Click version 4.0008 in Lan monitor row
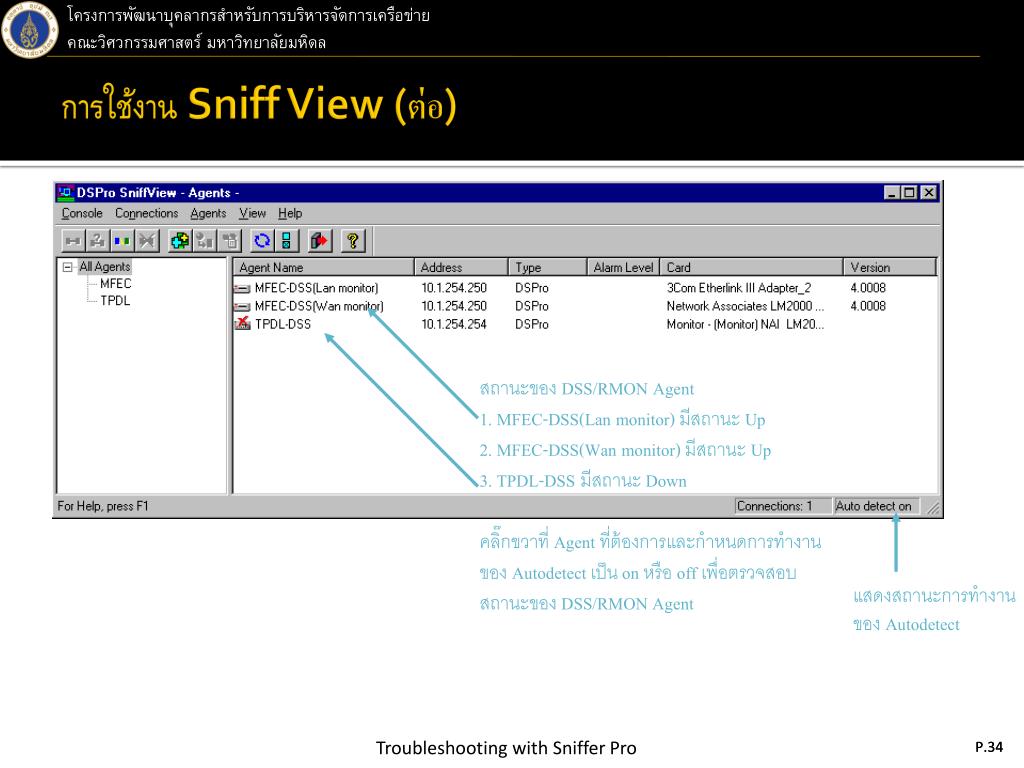Image resolution: width=1024 pixels, height=768 pixels. point(868,288)
